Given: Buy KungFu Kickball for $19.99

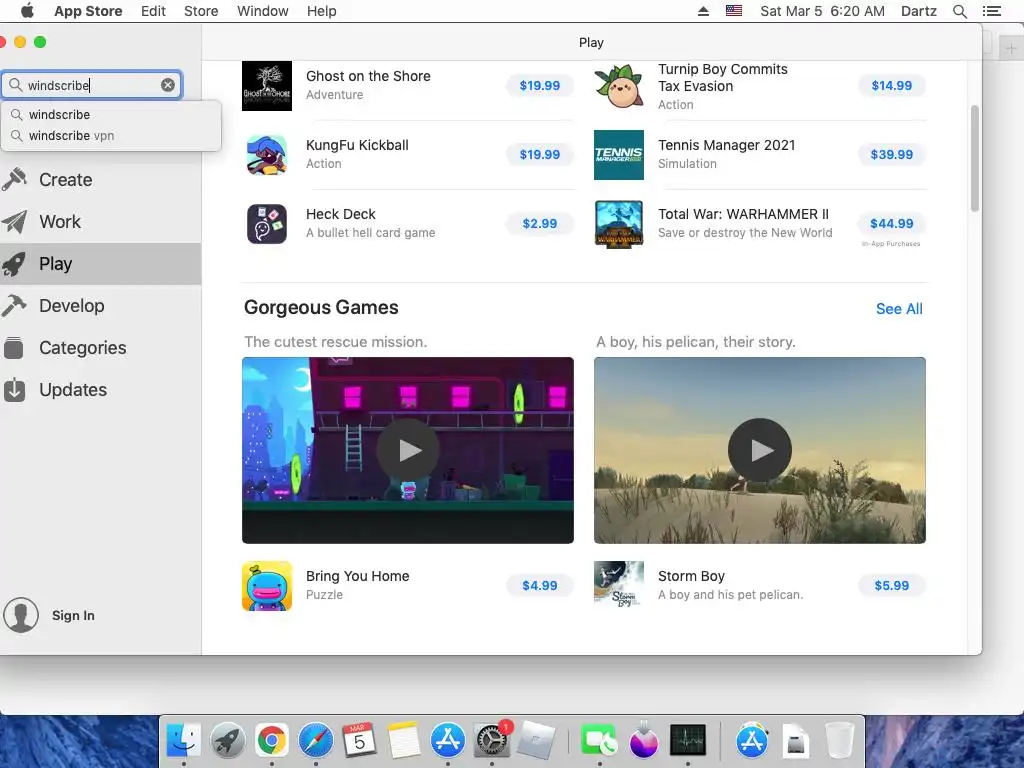Looking at the screenshot, I should tap(539, 155).
